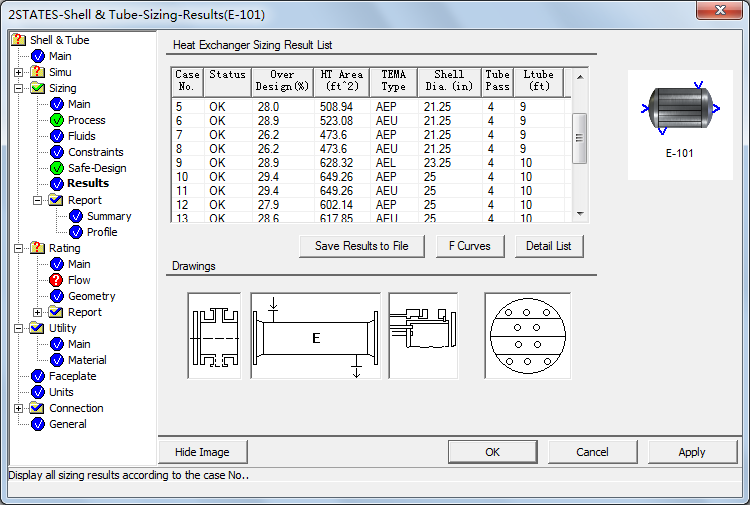Open the tube layout circle drawing
Image resolution: width=750 pixels, height=505 pixels.
click(528, 336)
